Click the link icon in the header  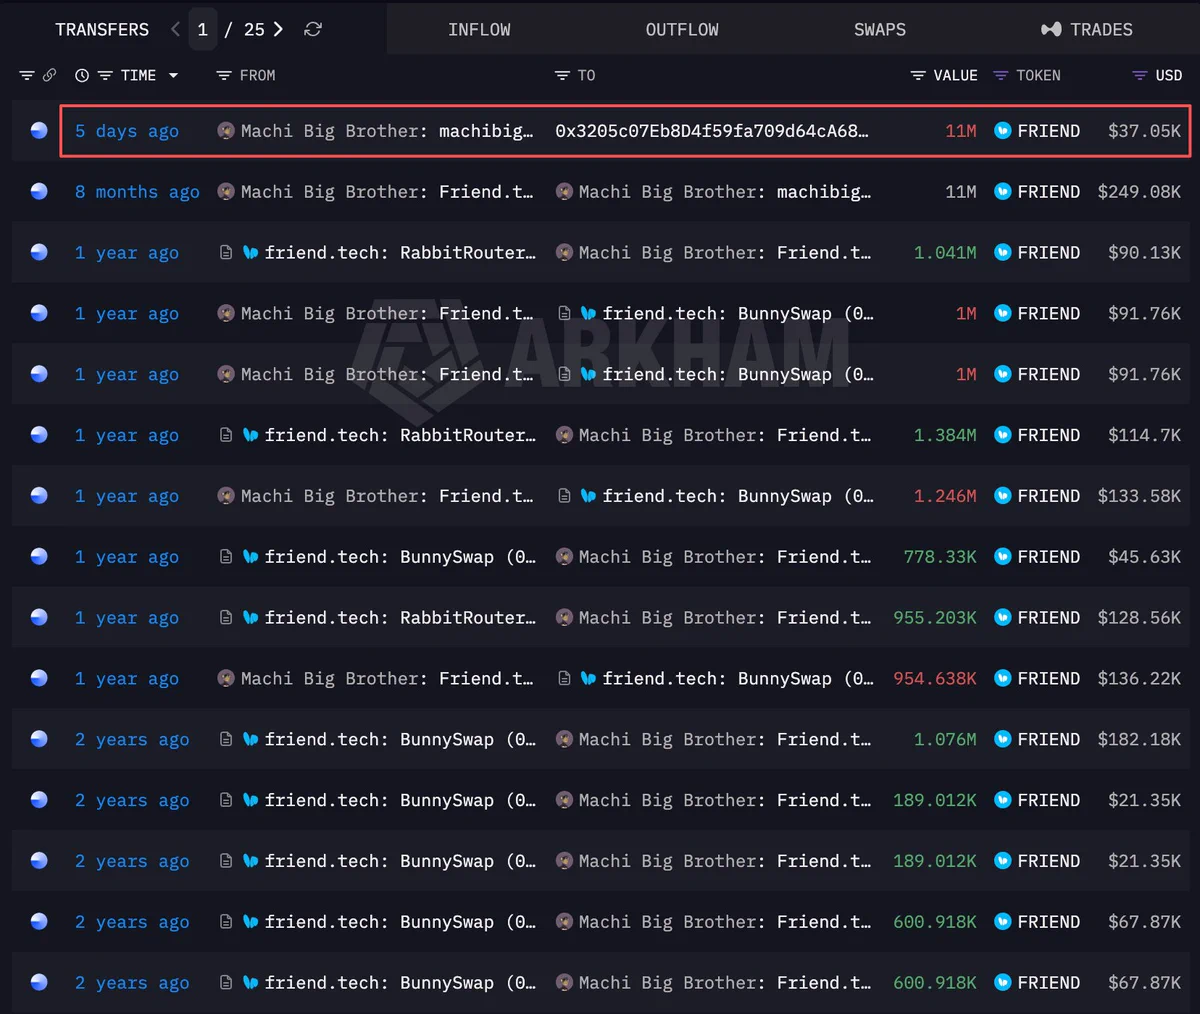pyautogui.click(x=49, y=75)
